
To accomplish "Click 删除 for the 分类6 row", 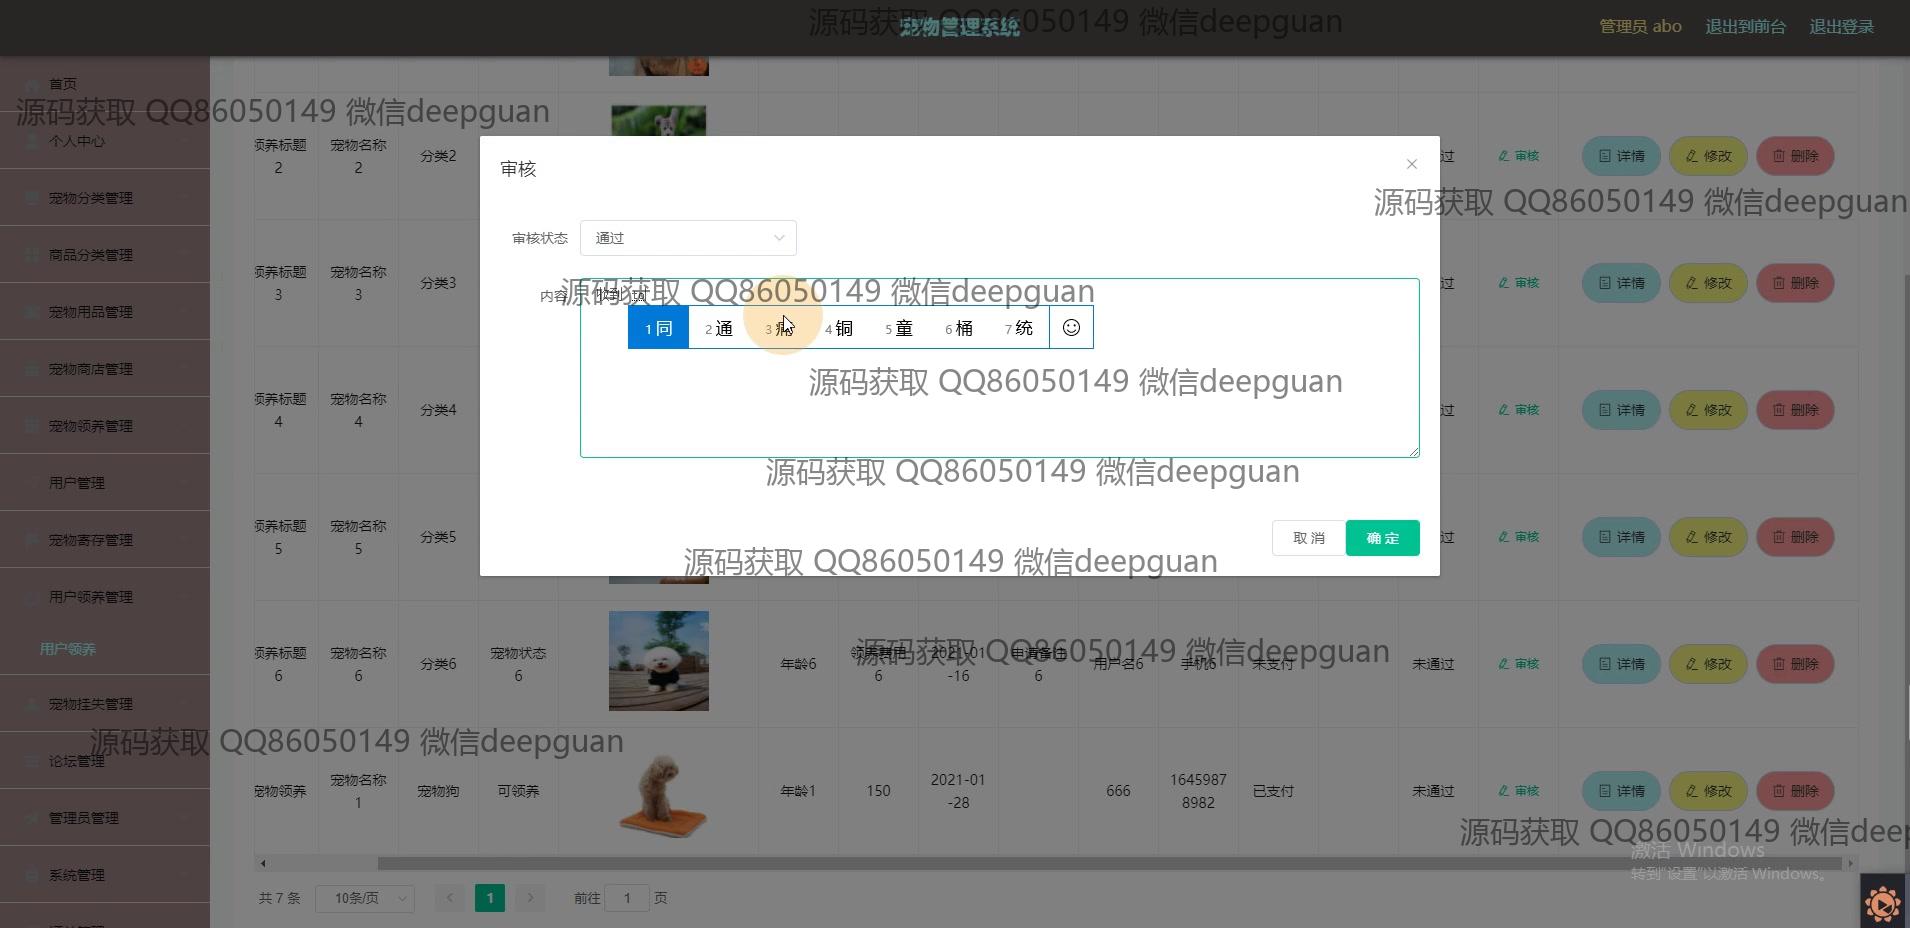I will [1795, 664].
